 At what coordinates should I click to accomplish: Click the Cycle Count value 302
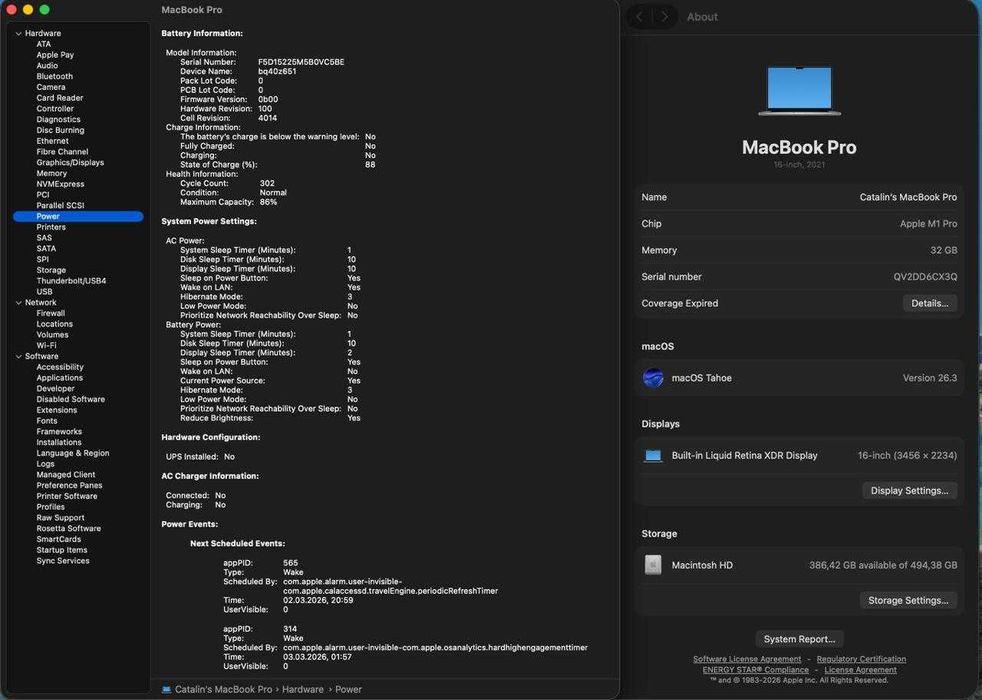tap(267, 183)
